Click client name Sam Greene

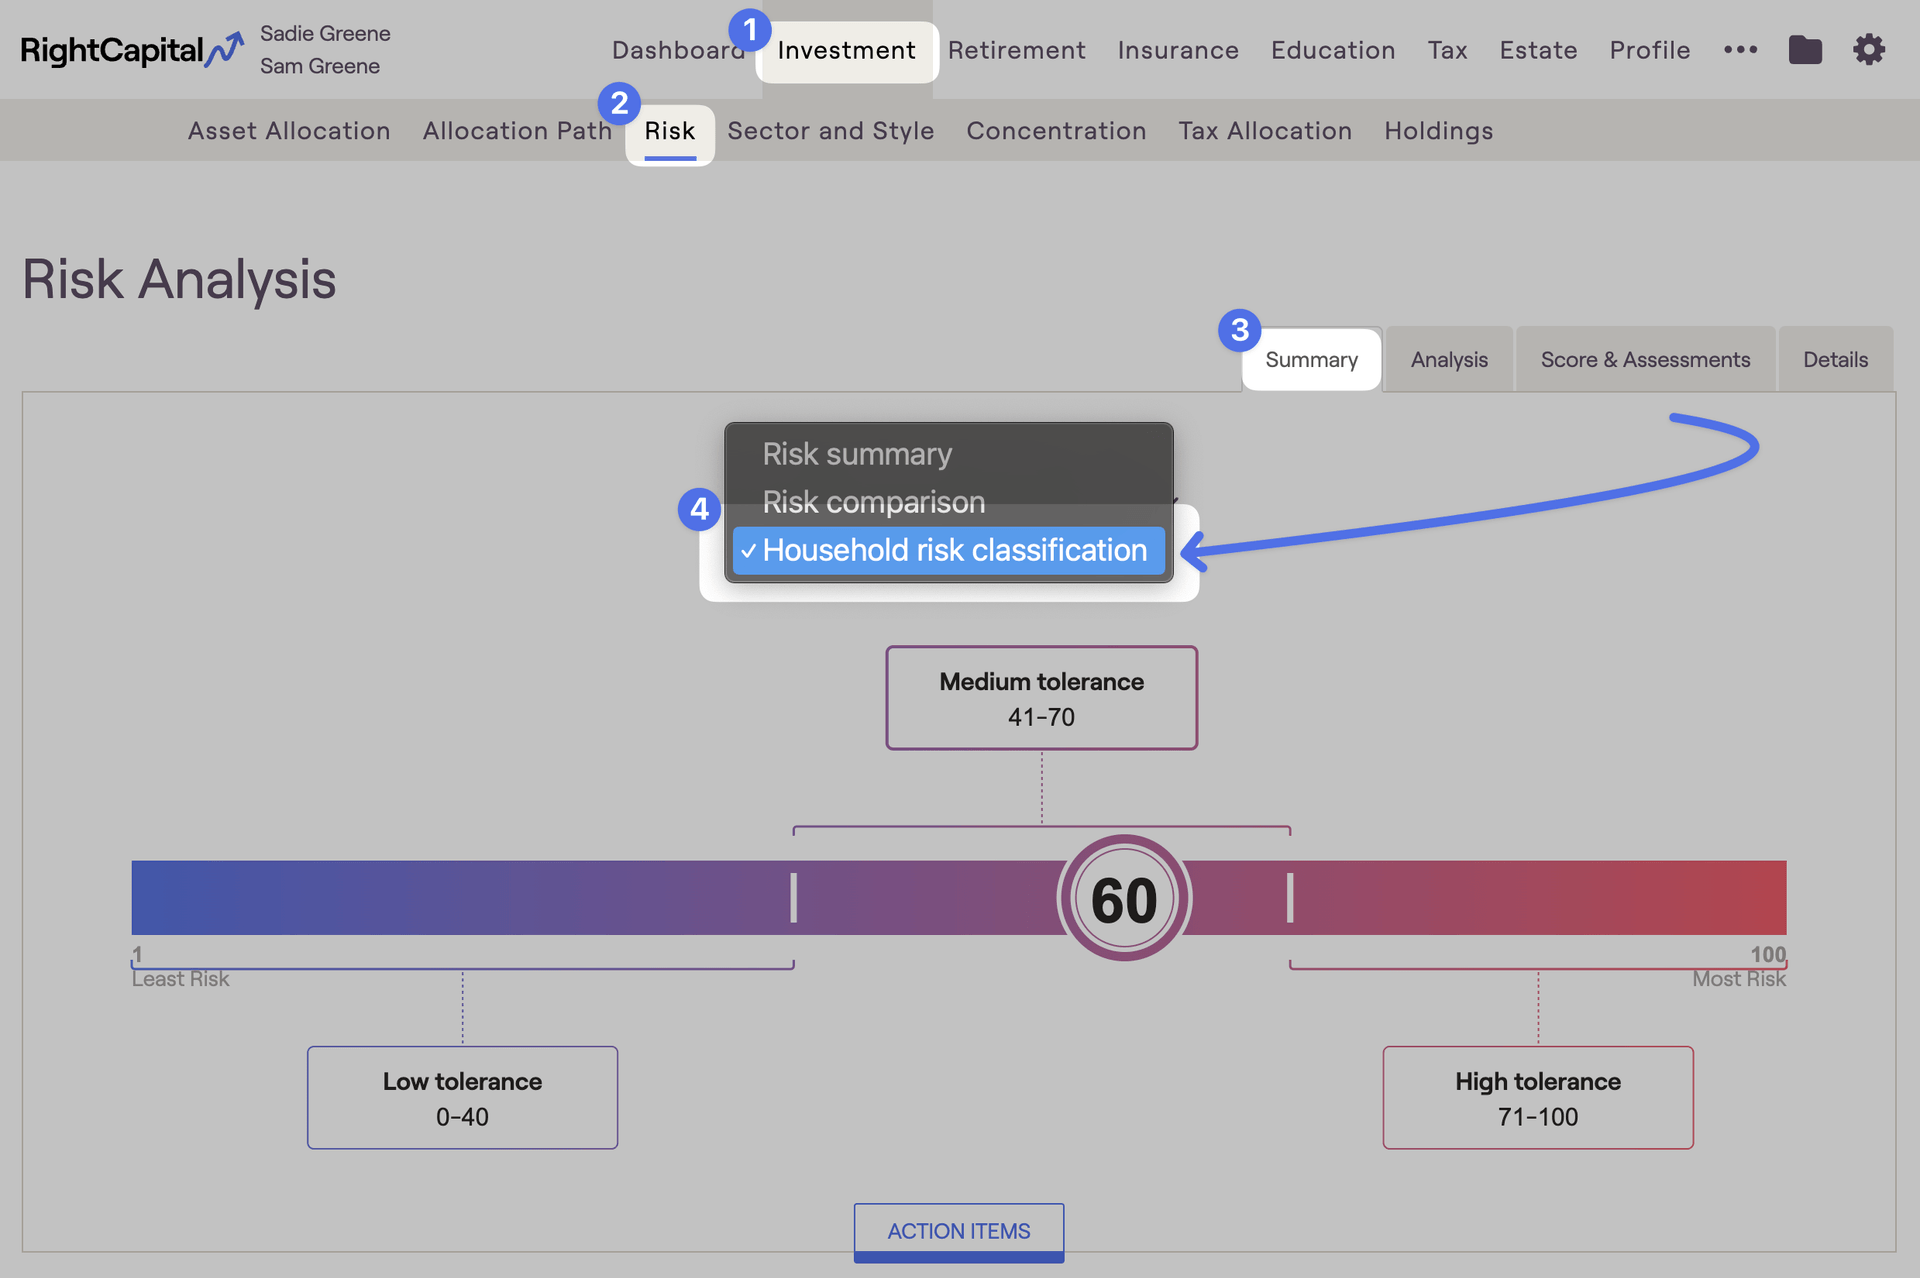(x=320, y=66)
